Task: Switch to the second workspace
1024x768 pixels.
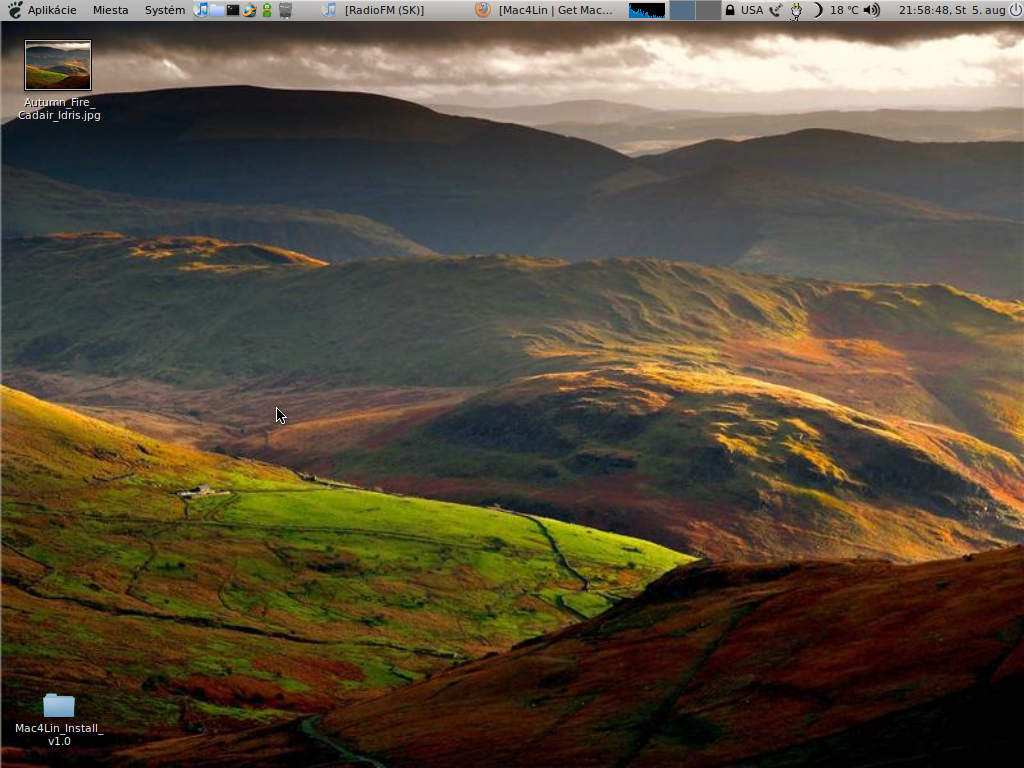Action: pos(708,10)
